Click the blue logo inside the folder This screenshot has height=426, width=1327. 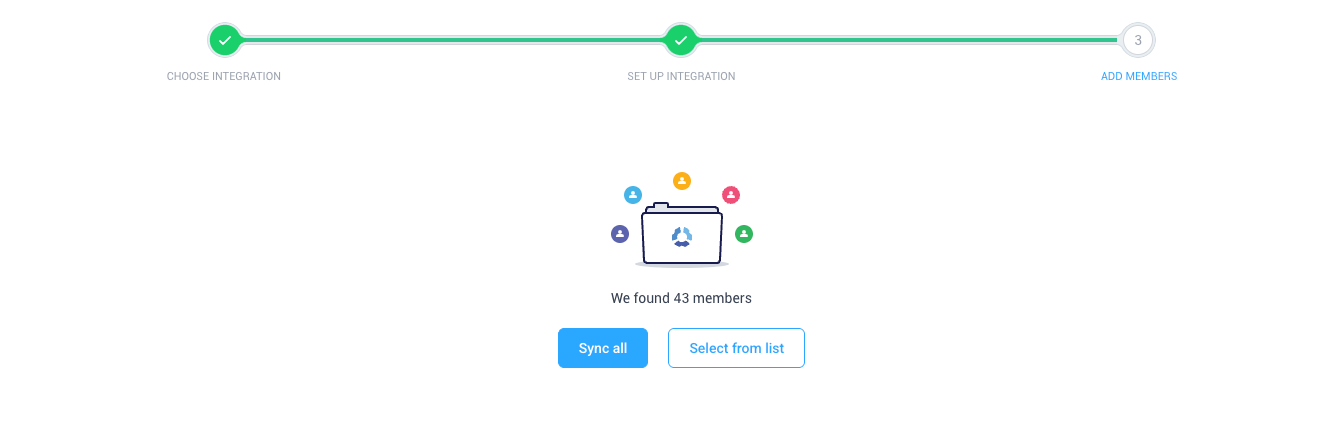[682, 237]
